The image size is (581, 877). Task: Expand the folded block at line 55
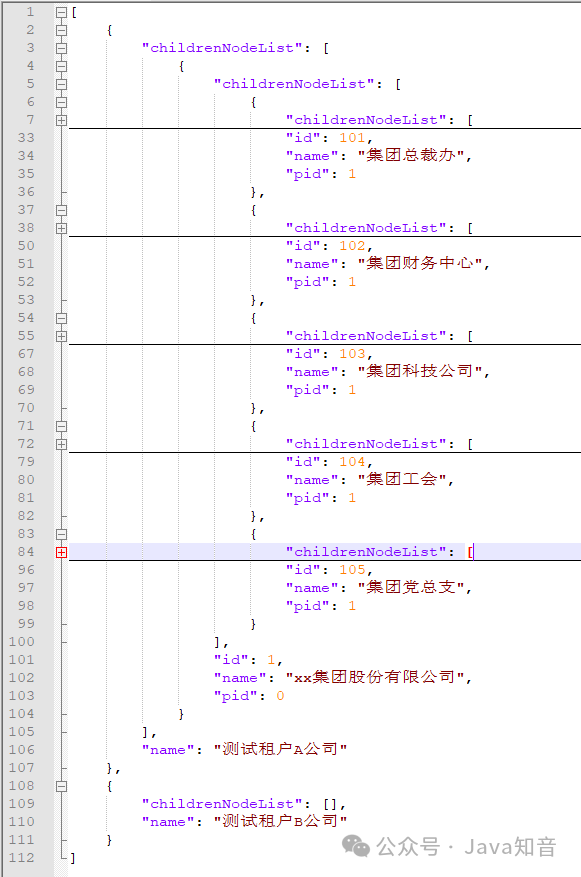tap(62, 336)
